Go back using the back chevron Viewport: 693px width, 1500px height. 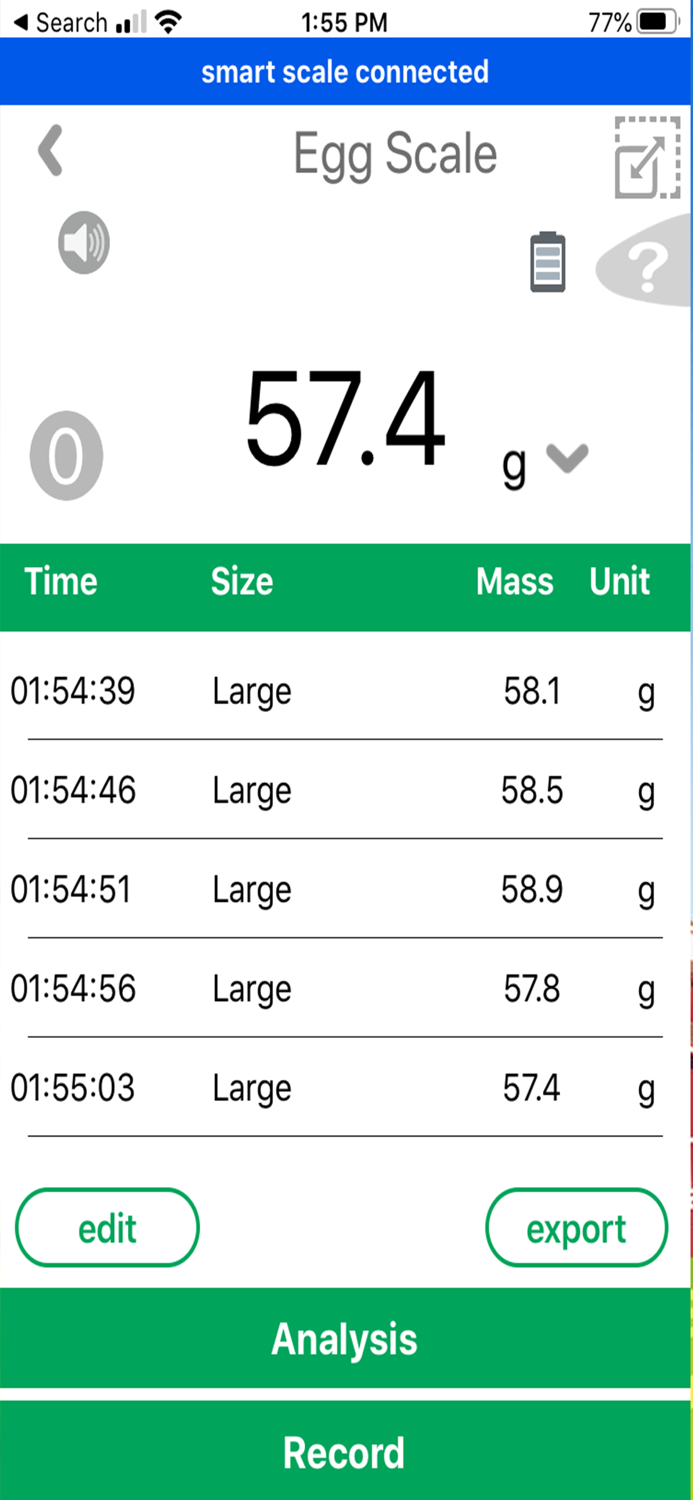(50, 151)
